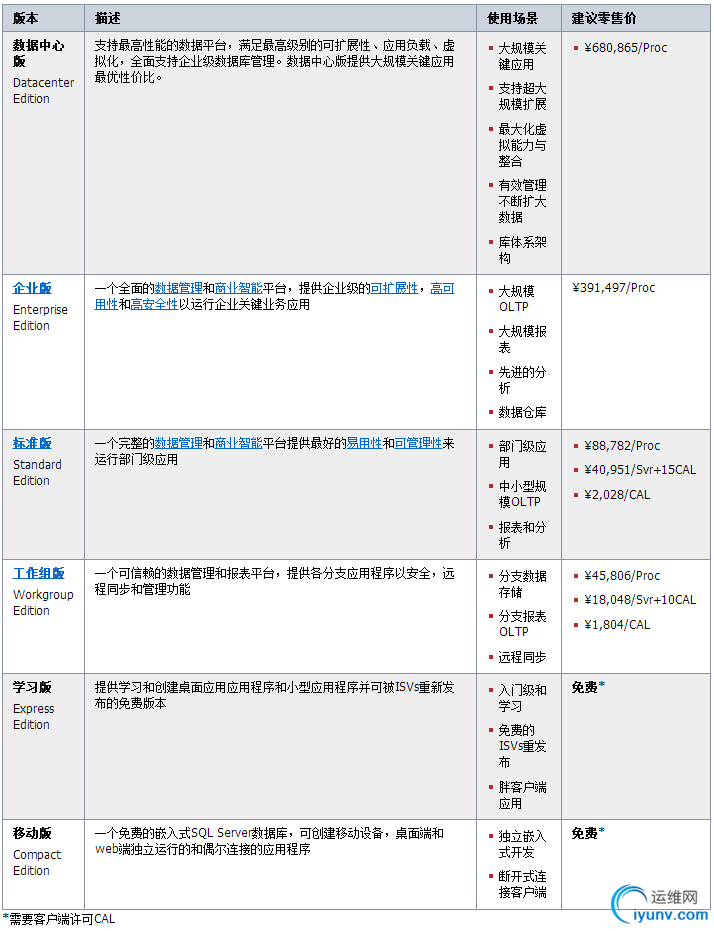Click 先进的分析 scenario item
This screenshot has height=931, width=714.
pos(522,381)
